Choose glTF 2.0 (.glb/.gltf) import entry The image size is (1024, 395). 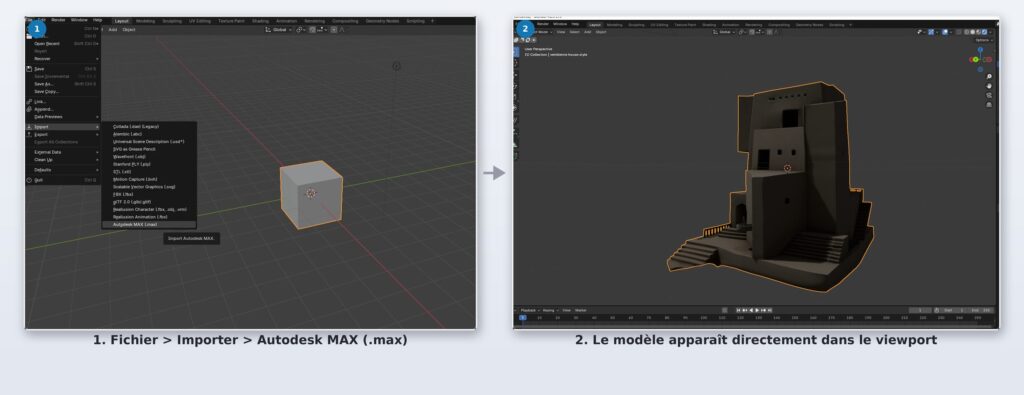149,202
